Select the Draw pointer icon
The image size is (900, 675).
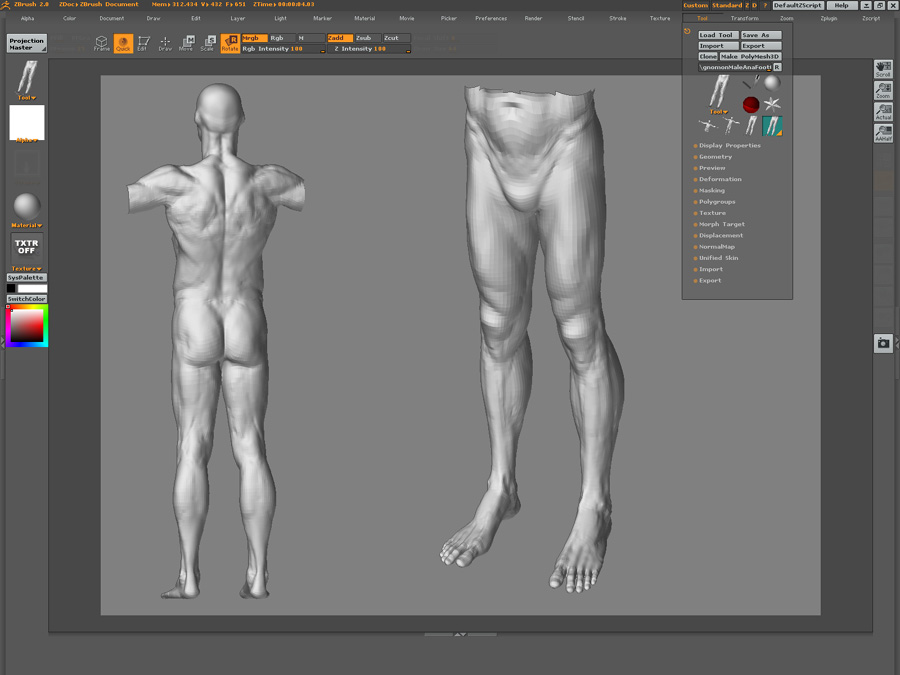(165, 43)
